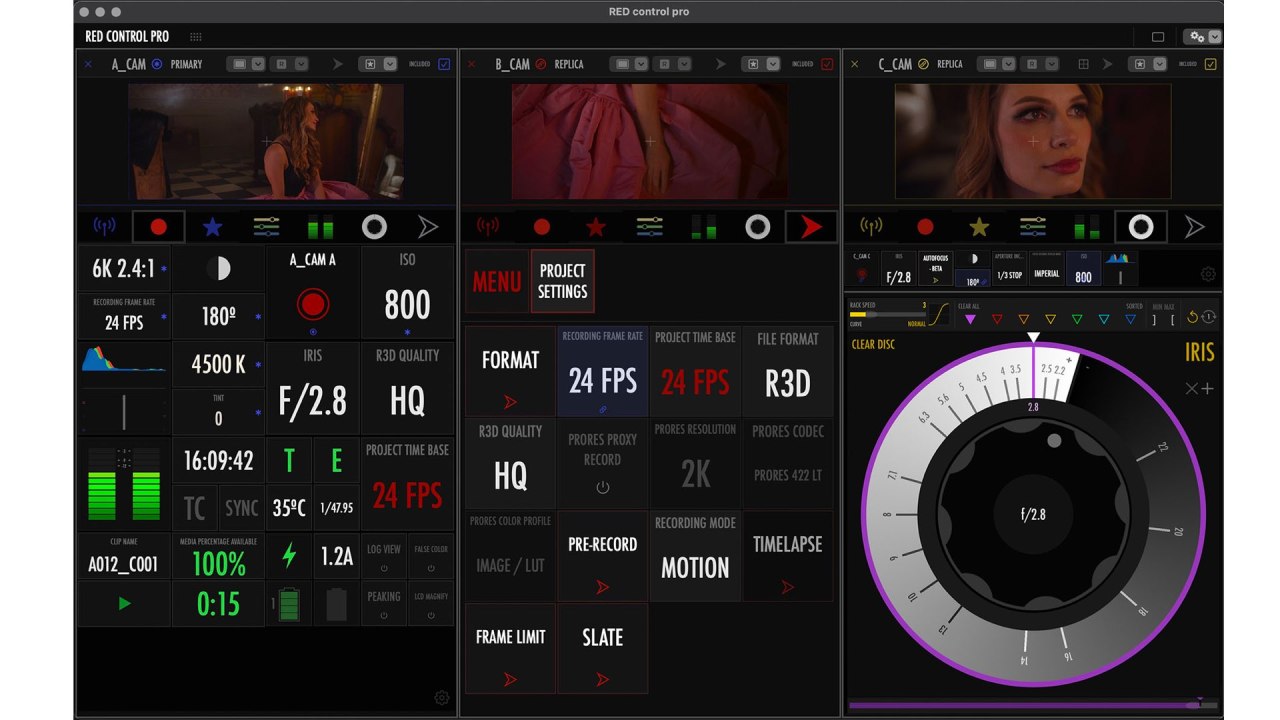This screenshot has height=720, width=1280.
Task: Click C_CAM wireless connection icon
Action: [872, 227]
